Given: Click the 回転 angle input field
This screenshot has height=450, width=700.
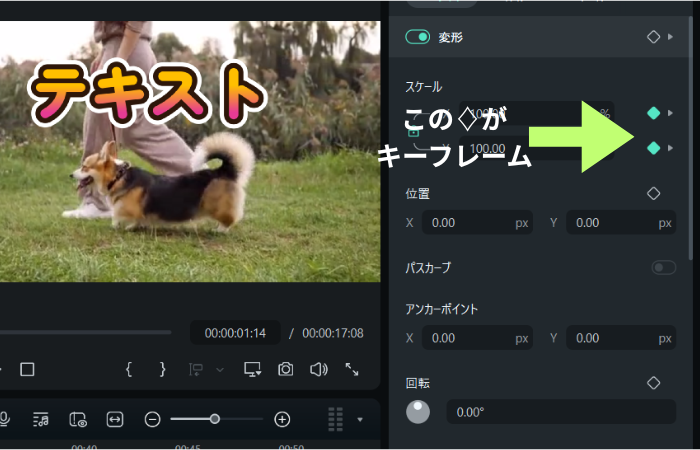Looking at the screenshot, I should tap(560, 411).
